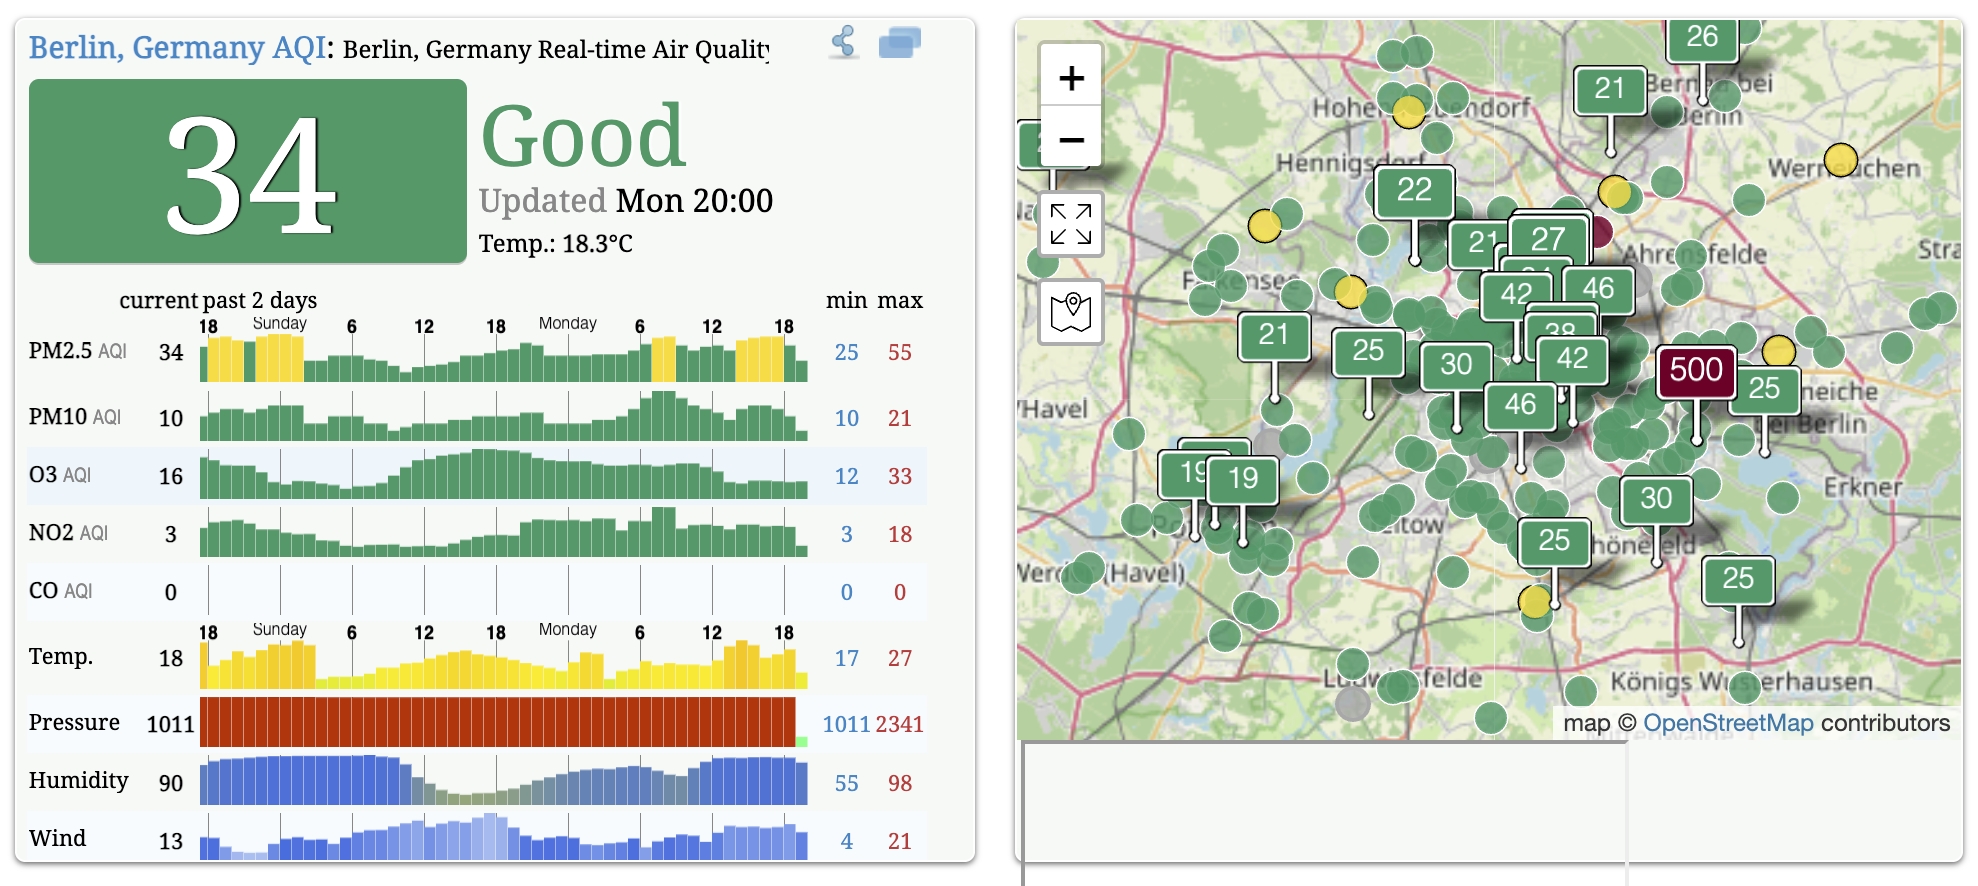Click the yellow dot near Werneuchen
This screenshot has height=886, width=1978.
1841,159
